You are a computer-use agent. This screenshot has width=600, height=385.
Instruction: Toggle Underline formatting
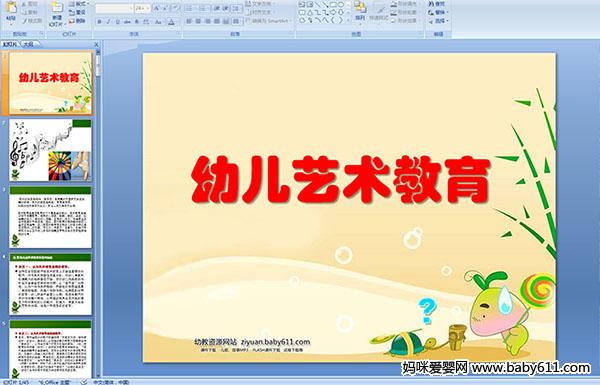(117, 22)
